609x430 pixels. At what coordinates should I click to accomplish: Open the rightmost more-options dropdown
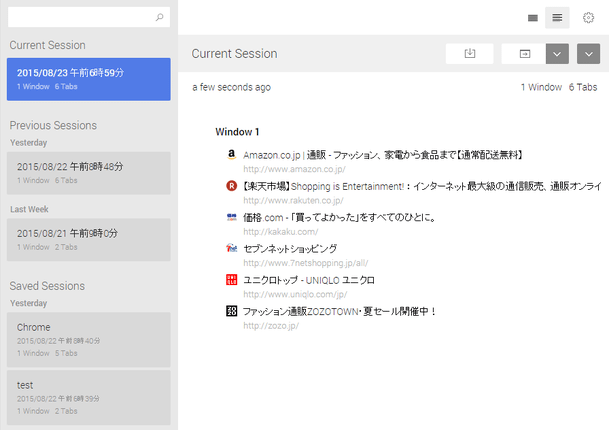pyautogui.click(x=588, y=54)
